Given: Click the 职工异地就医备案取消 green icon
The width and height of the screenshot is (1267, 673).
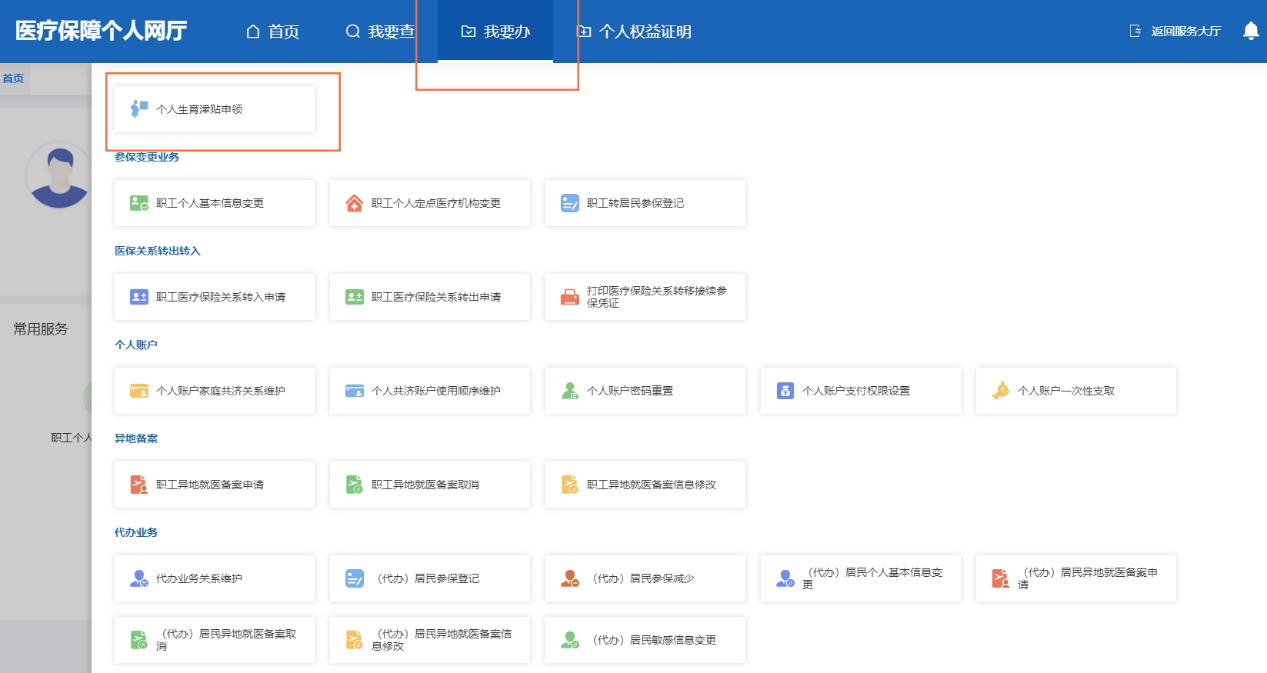Looking at the screenshot, I should (354, 485).
